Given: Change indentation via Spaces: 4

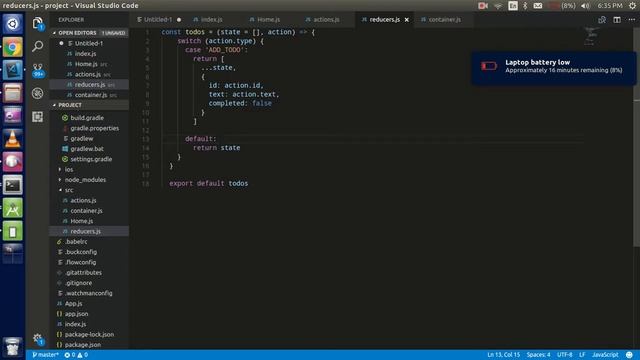Looking at the screenshot, I should point(538,355).
